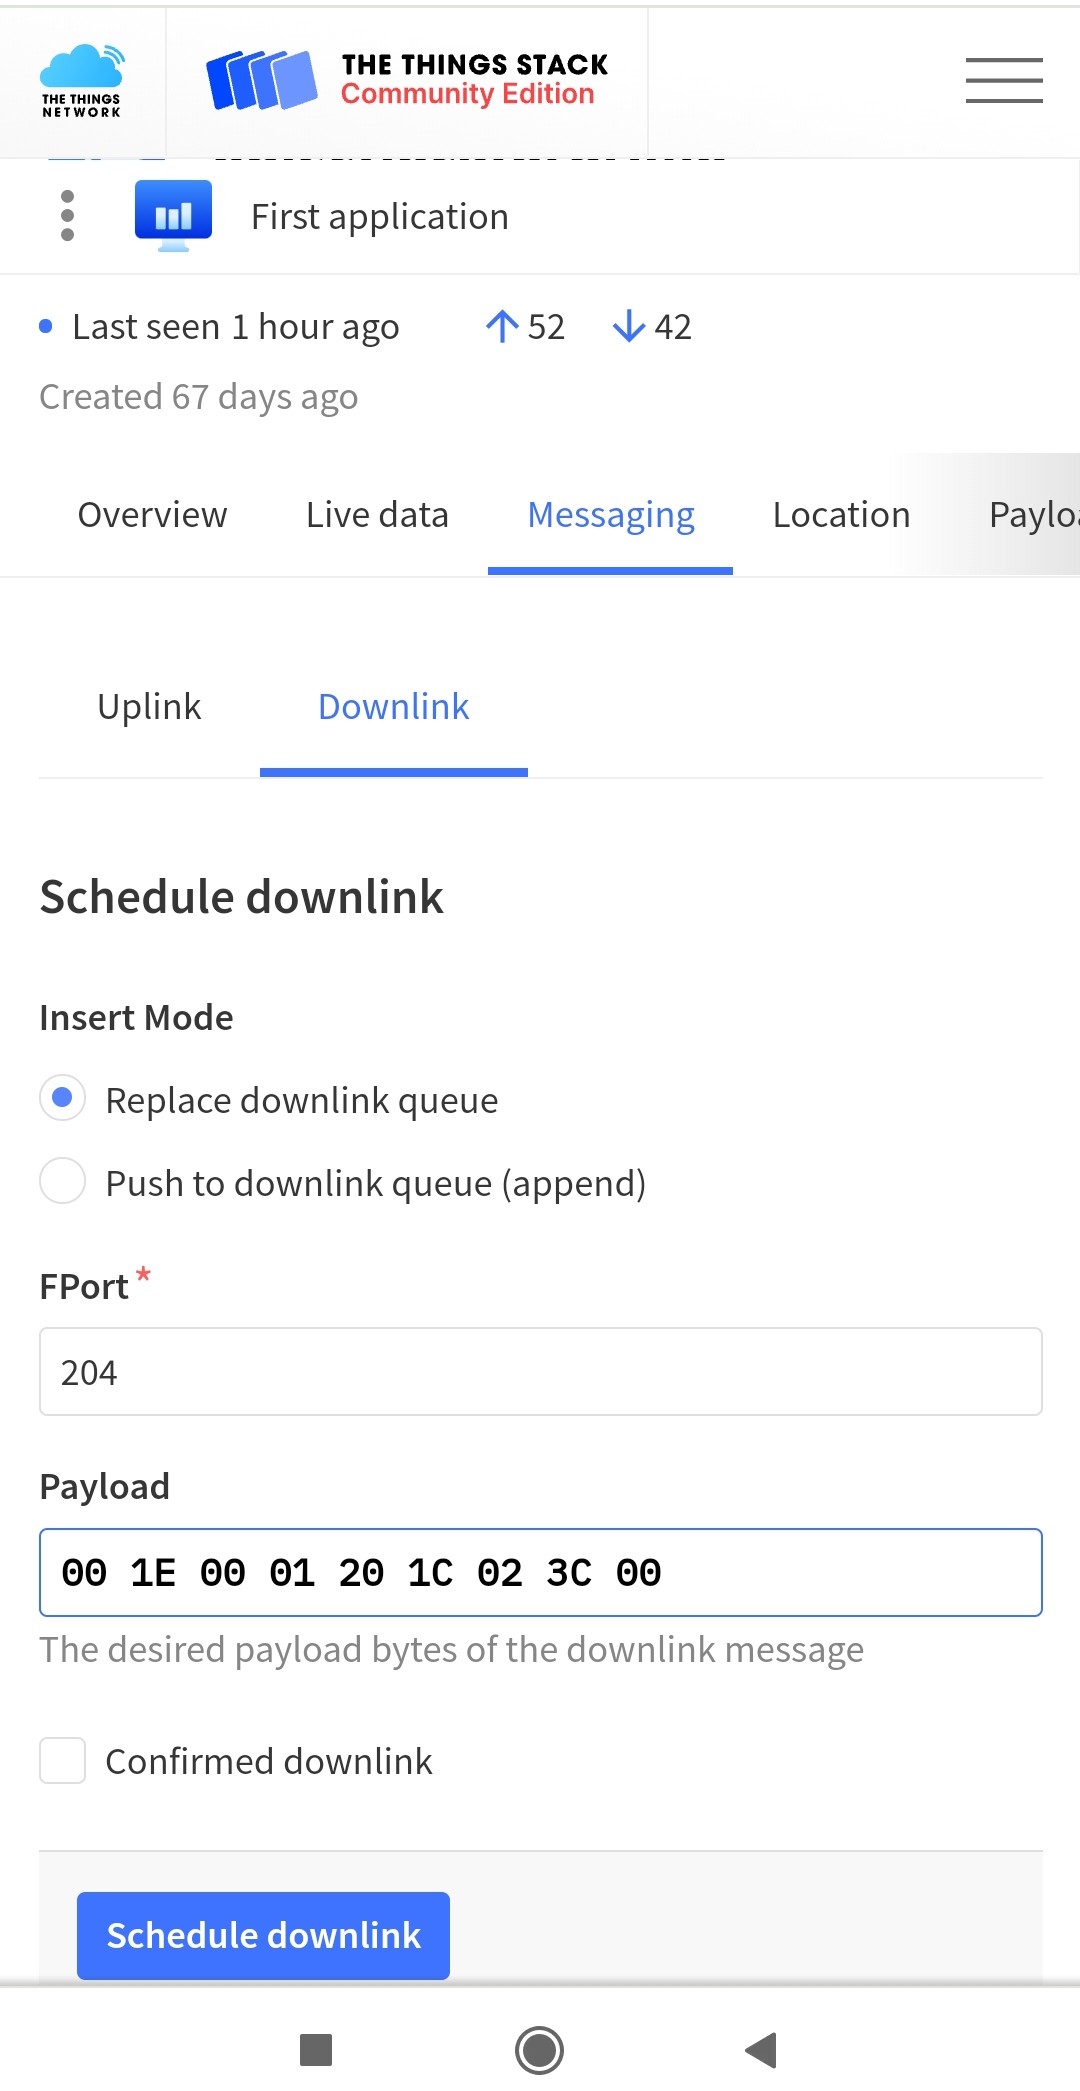Open the hamburger menu
This screenshot has width=1080, height=2091.
point(1004,80)
